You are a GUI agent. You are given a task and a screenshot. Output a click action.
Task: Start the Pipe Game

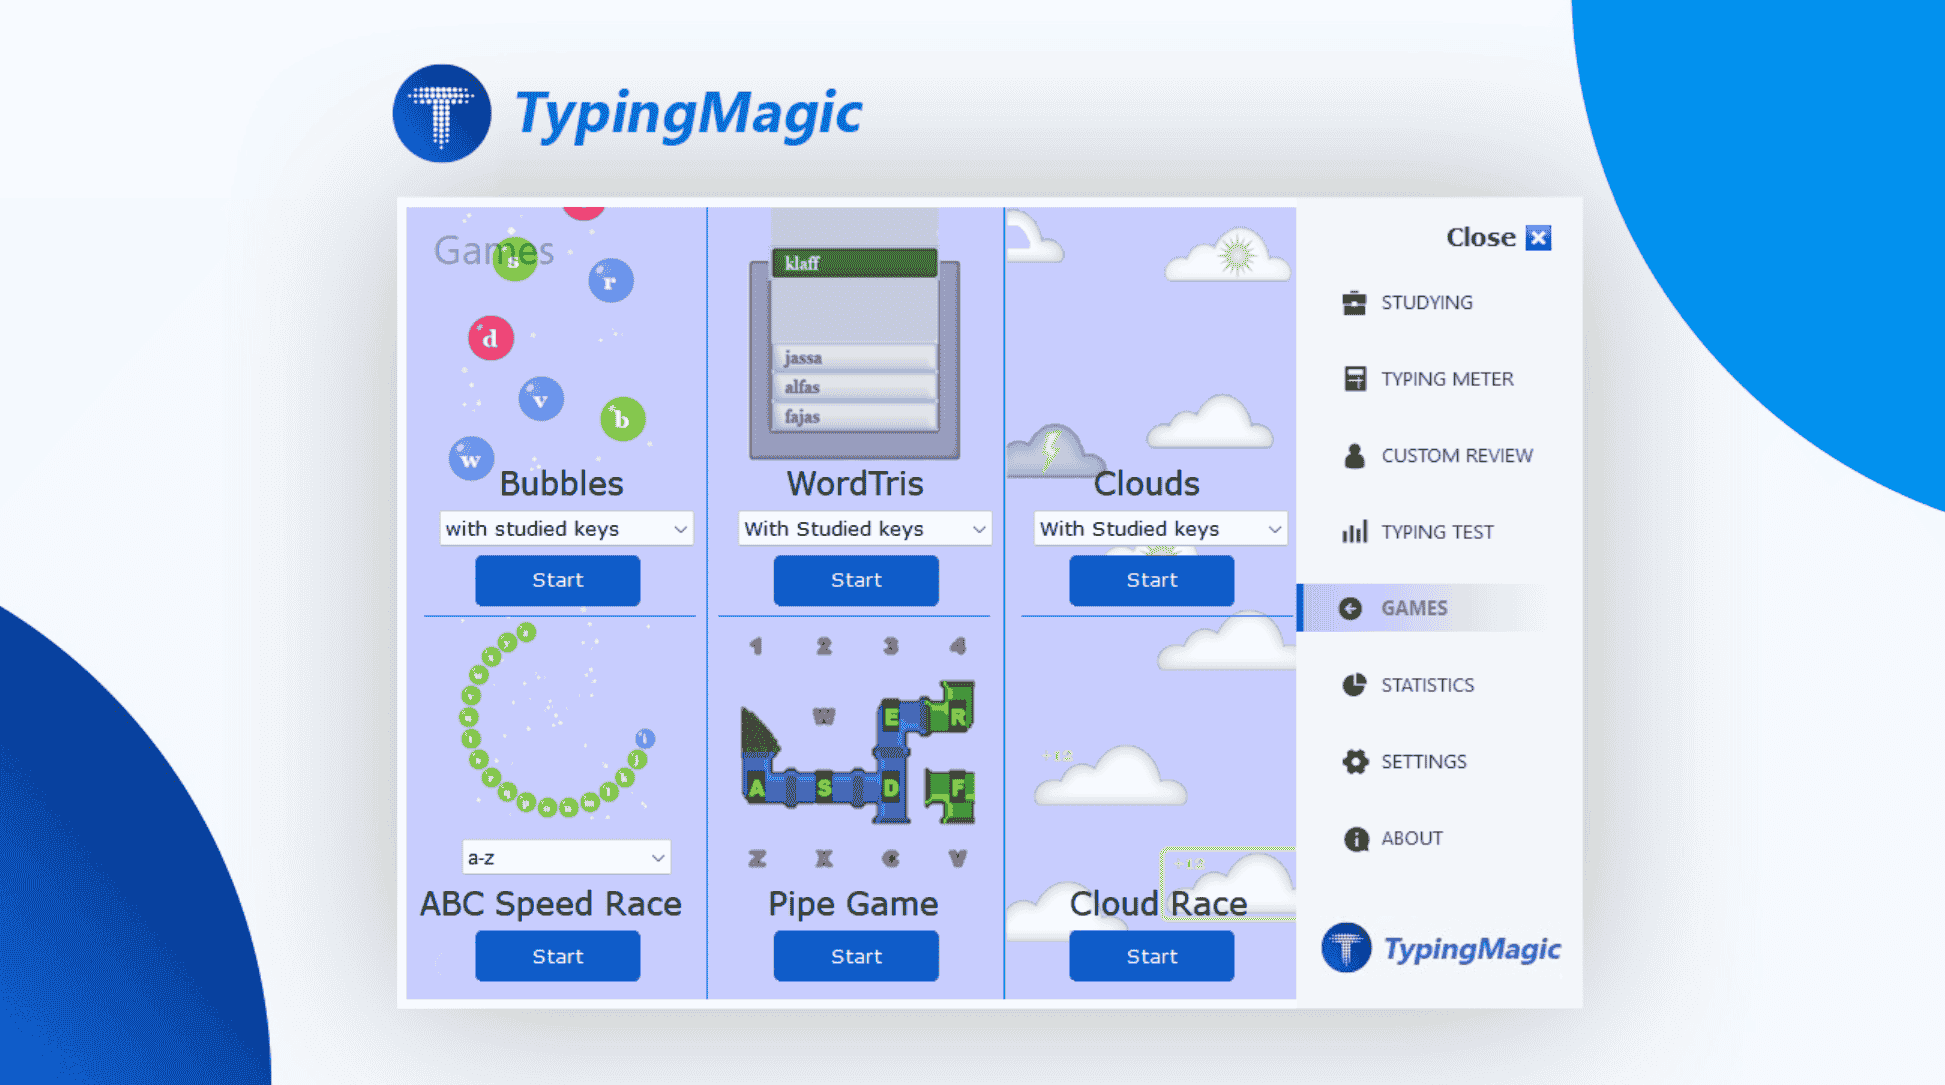click(x=855, y=956)
